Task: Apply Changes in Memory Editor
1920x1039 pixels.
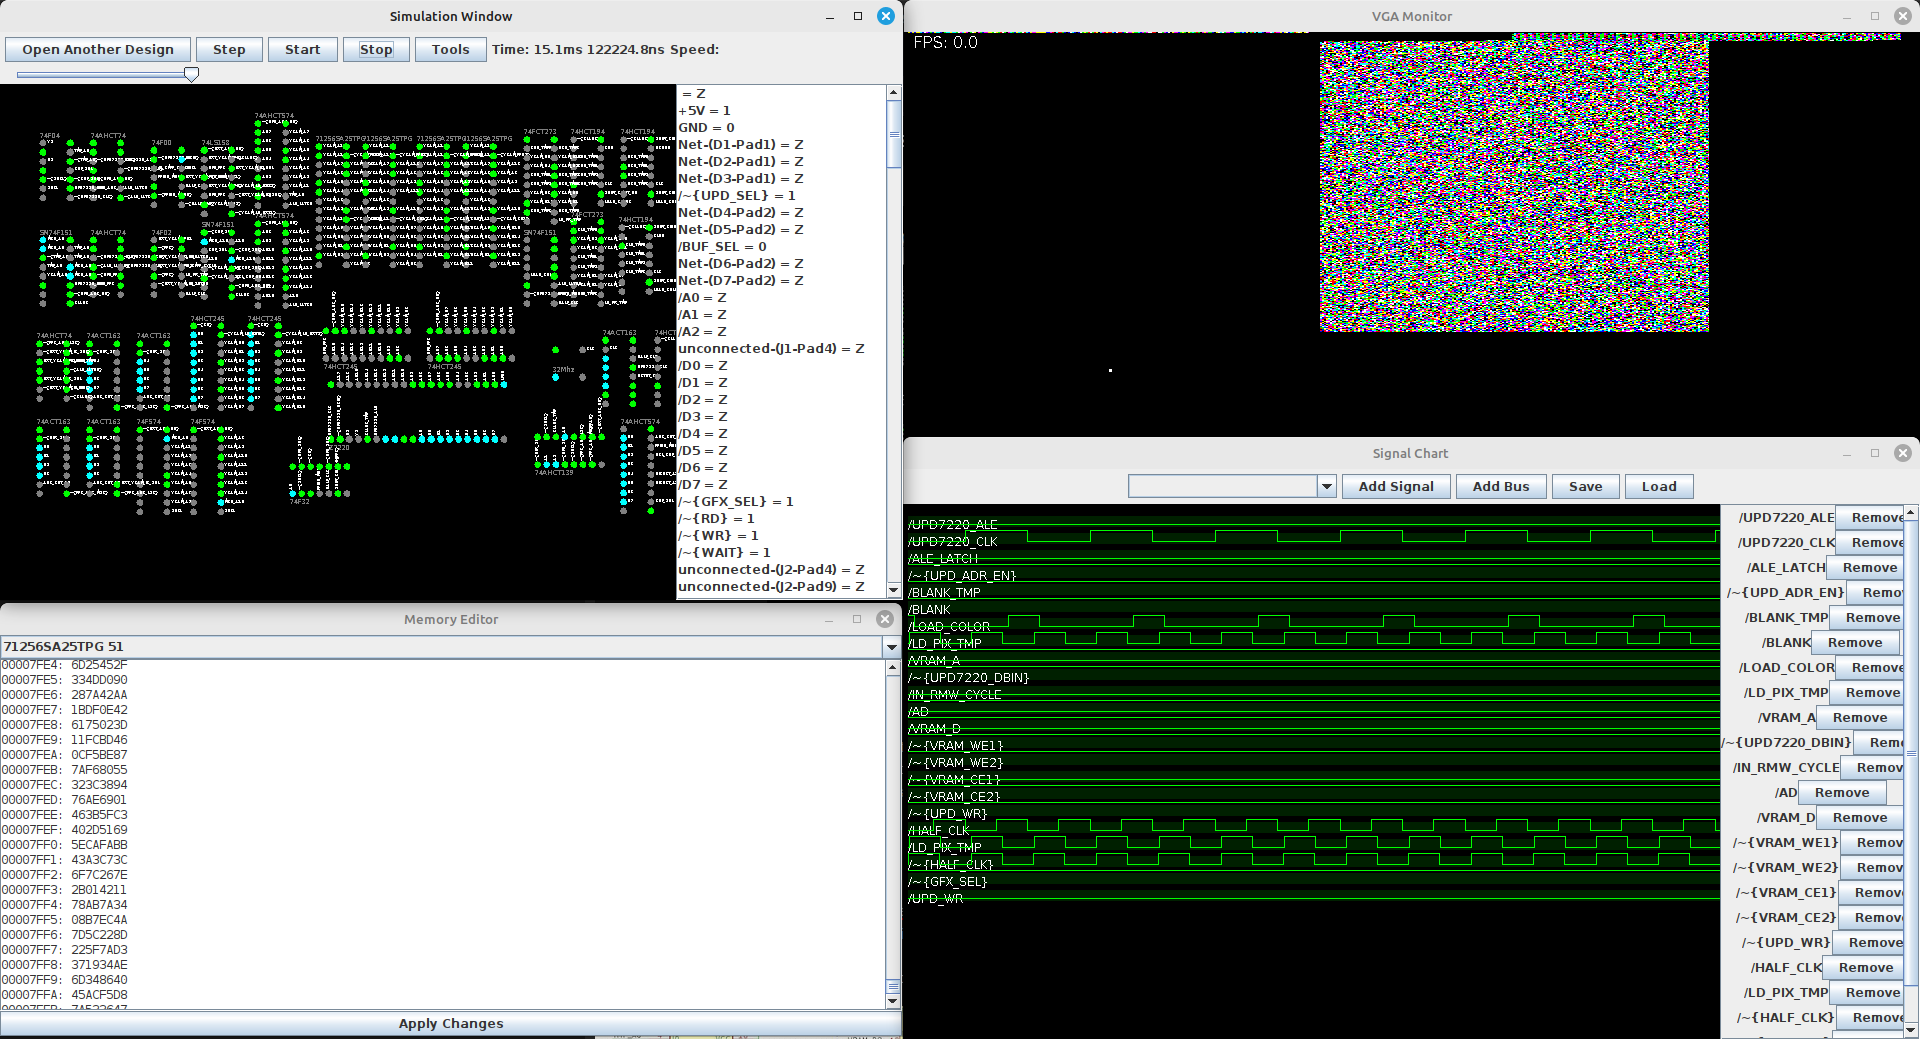Action: click(x=451, y=1023)
